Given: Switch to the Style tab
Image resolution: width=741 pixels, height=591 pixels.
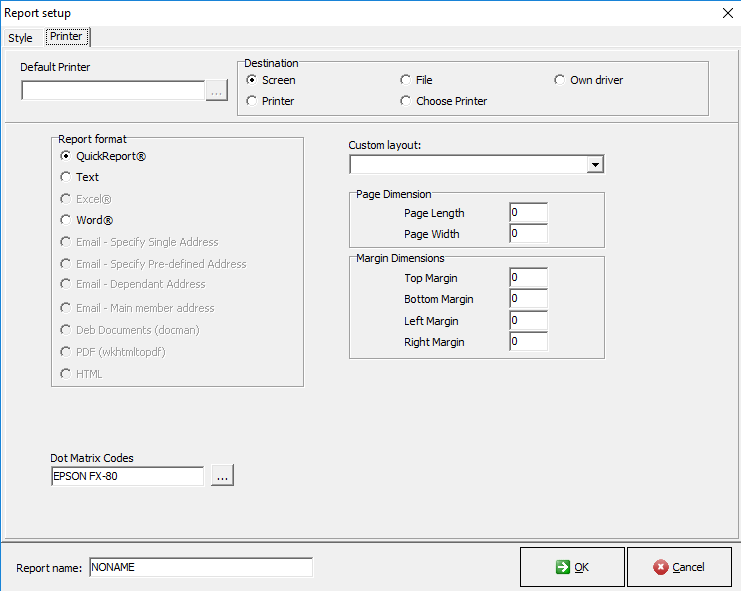Looking at the screenshot, I should click(20, 38).
